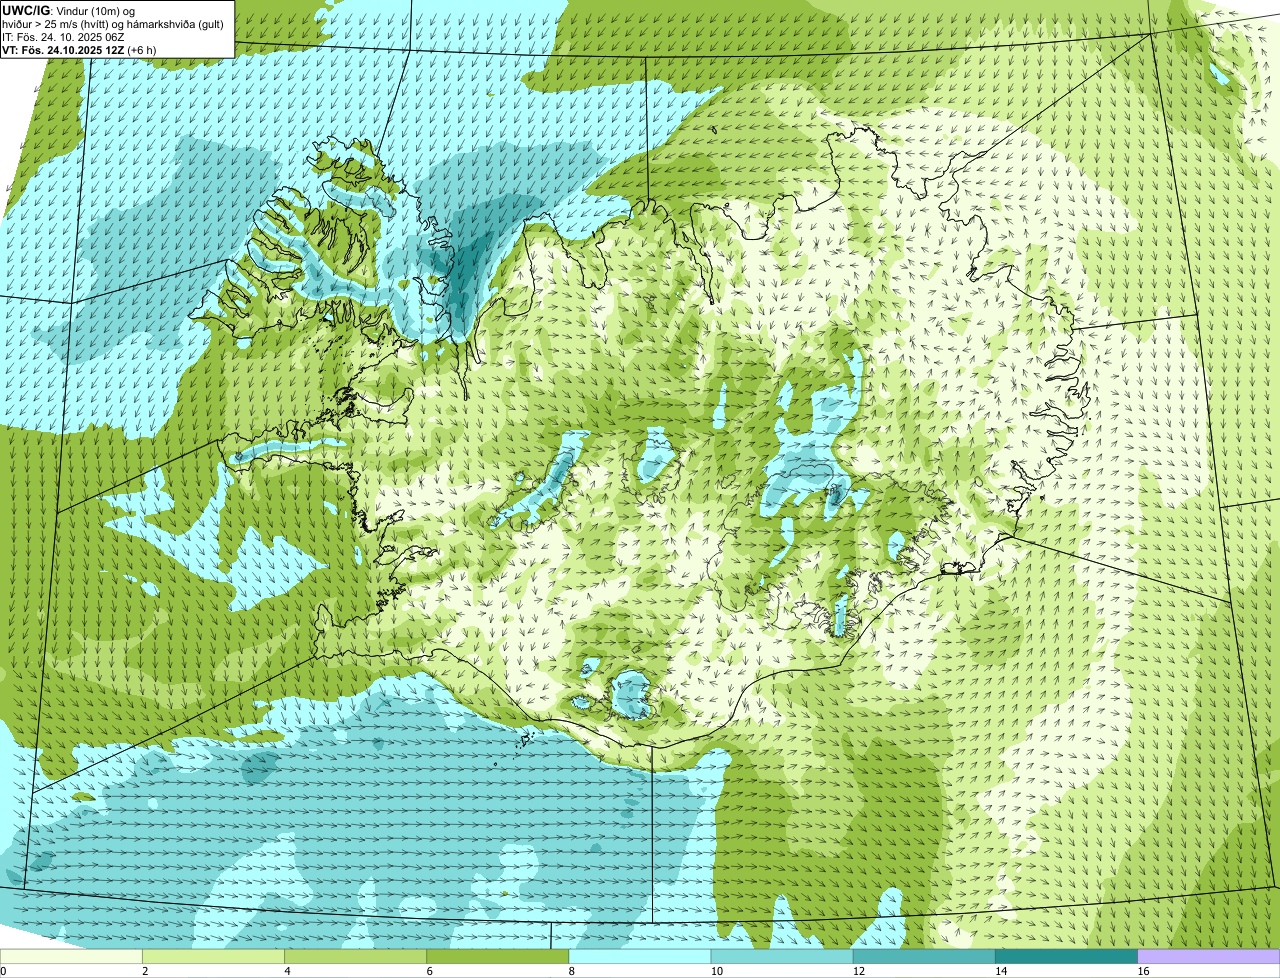The image size is (1280, 978).
Task: Click the init time 'IT: Fös. 24. 10. 2025 06Z'
Action: point(63,36)
